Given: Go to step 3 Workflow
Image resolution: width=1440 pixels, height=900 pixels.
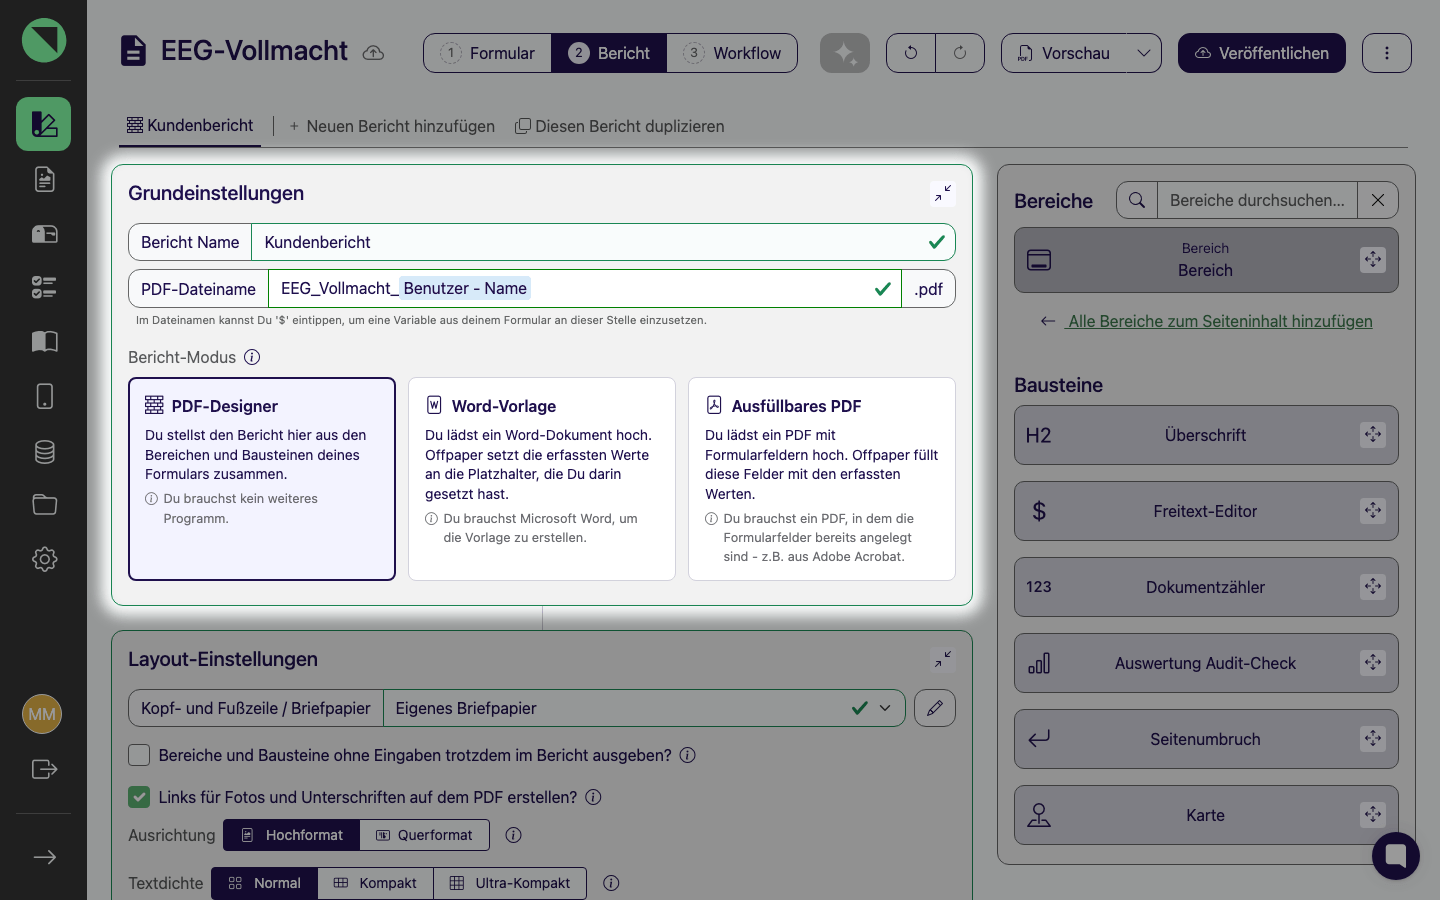Looking at the screenshot, I should pyautogui.click(x=732, y=53).
